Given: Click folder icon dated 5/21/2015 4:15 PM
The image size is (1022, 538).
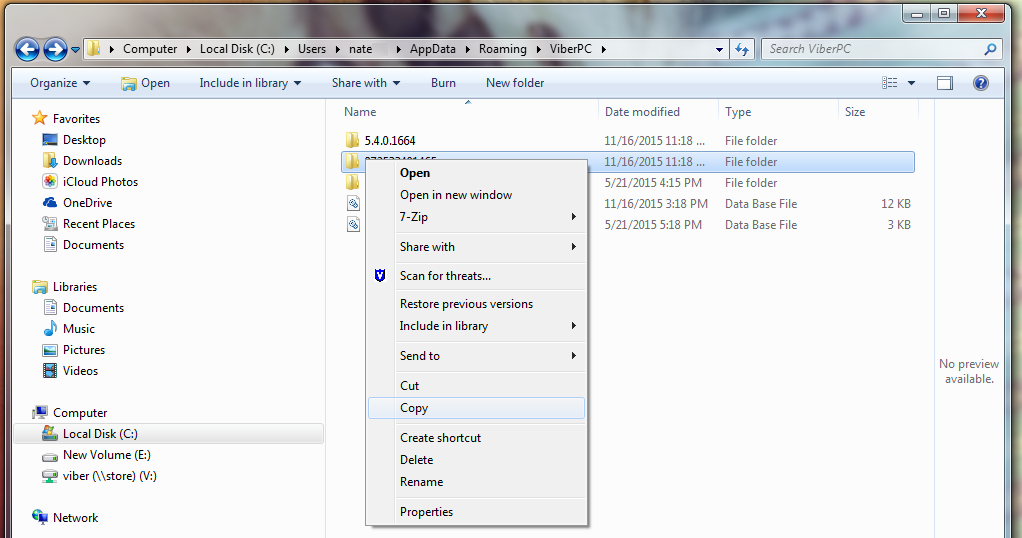Looking at the screenshot, I should [353, 182].
